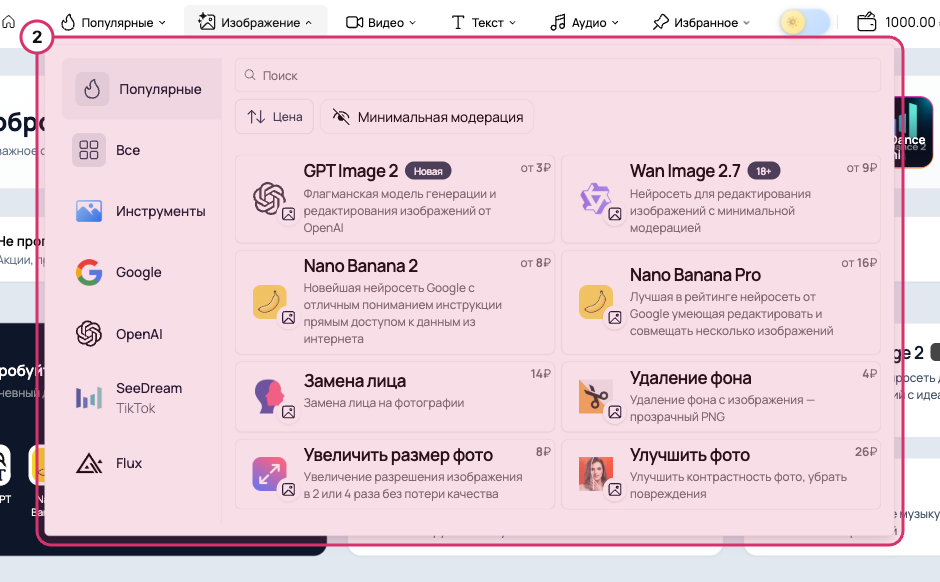
Task: Select the SeeDream TikTok sidebar category
Action: point(141,397)
